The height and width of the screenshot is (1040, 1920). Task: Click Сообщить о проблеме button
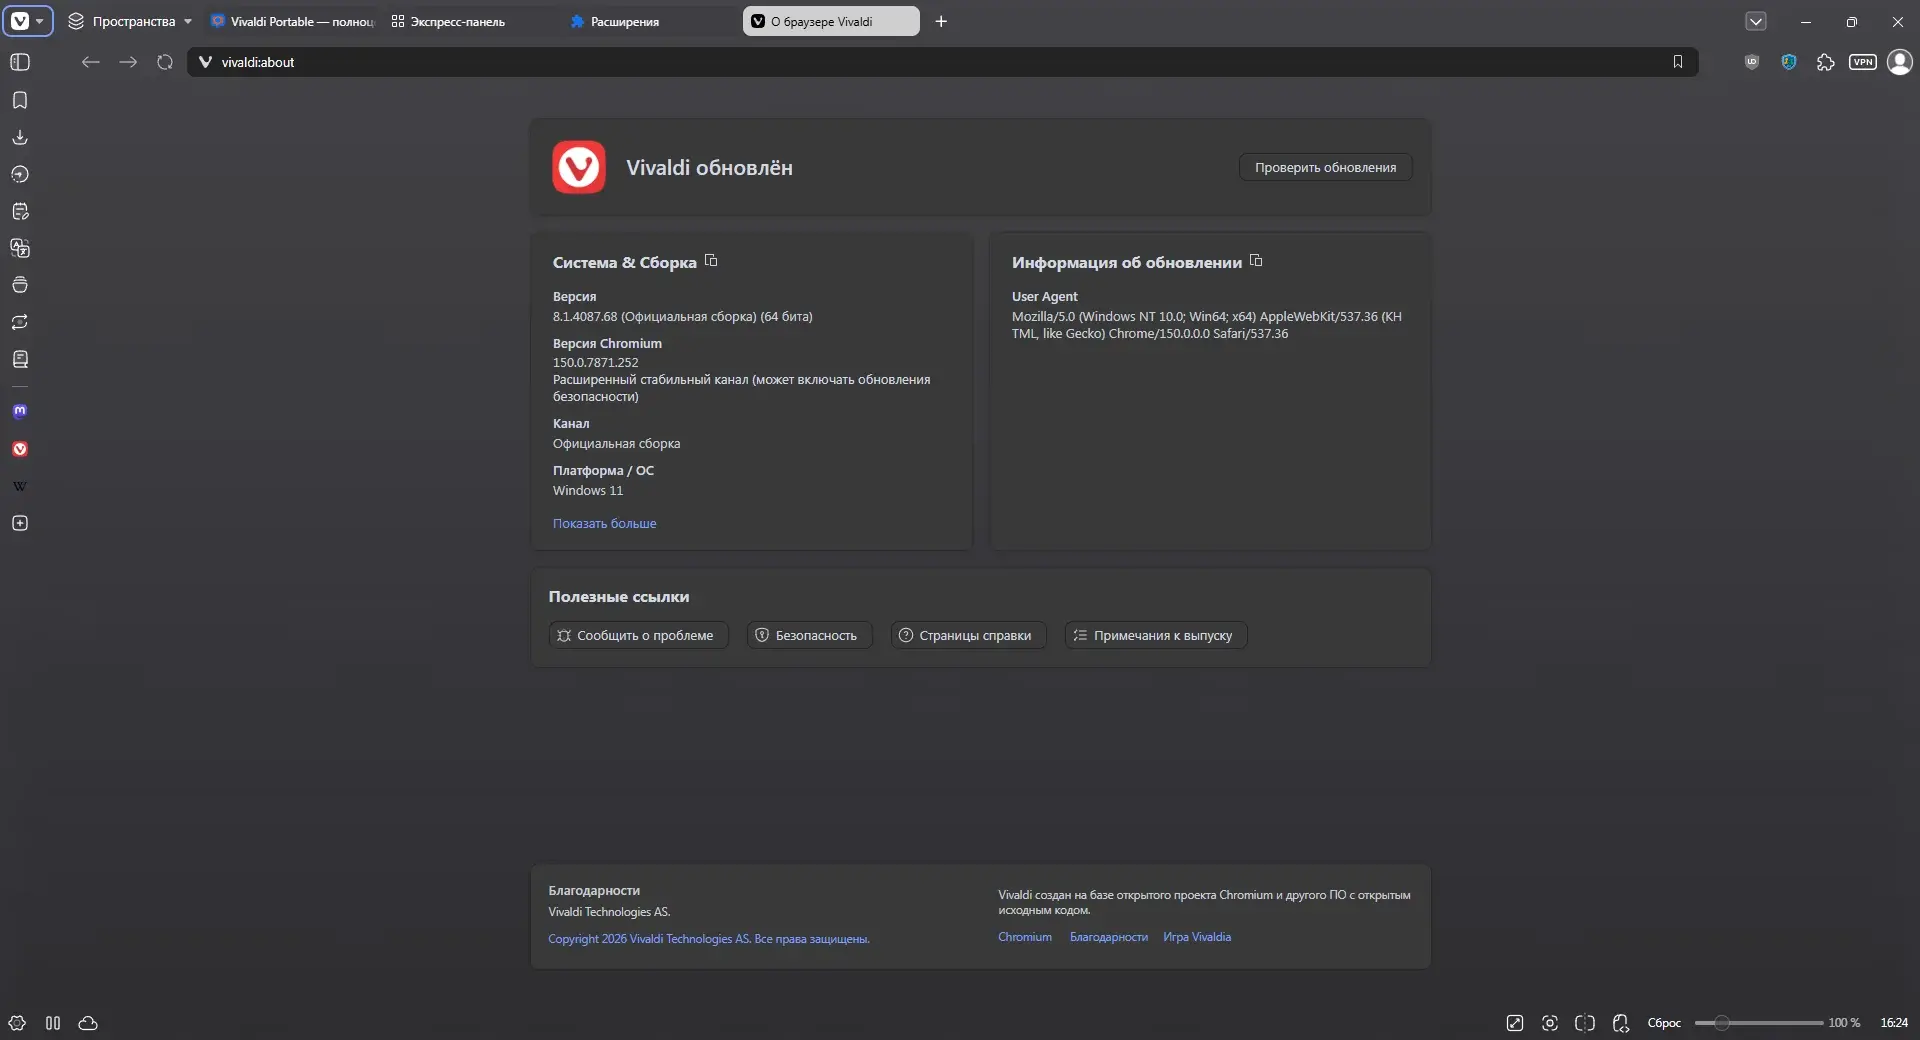coord(639,635)
